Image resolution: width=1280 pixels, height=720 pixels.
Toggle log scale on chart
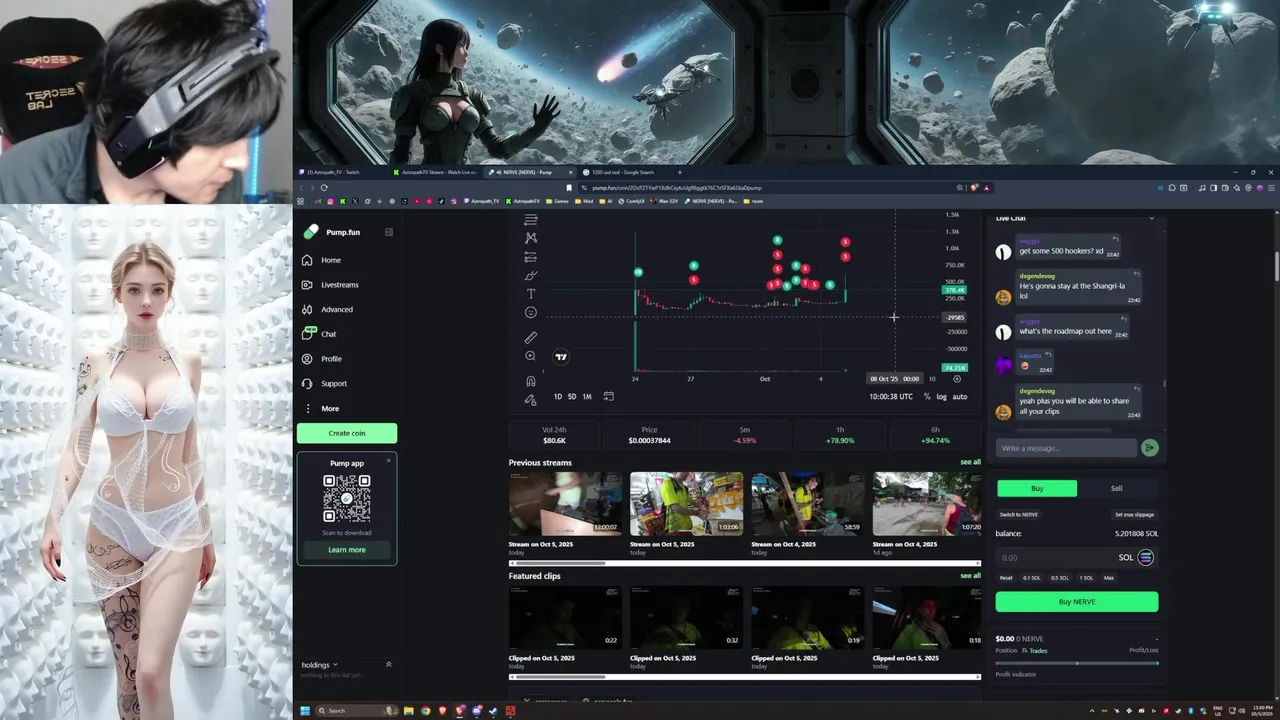click(x=942, y=397)
